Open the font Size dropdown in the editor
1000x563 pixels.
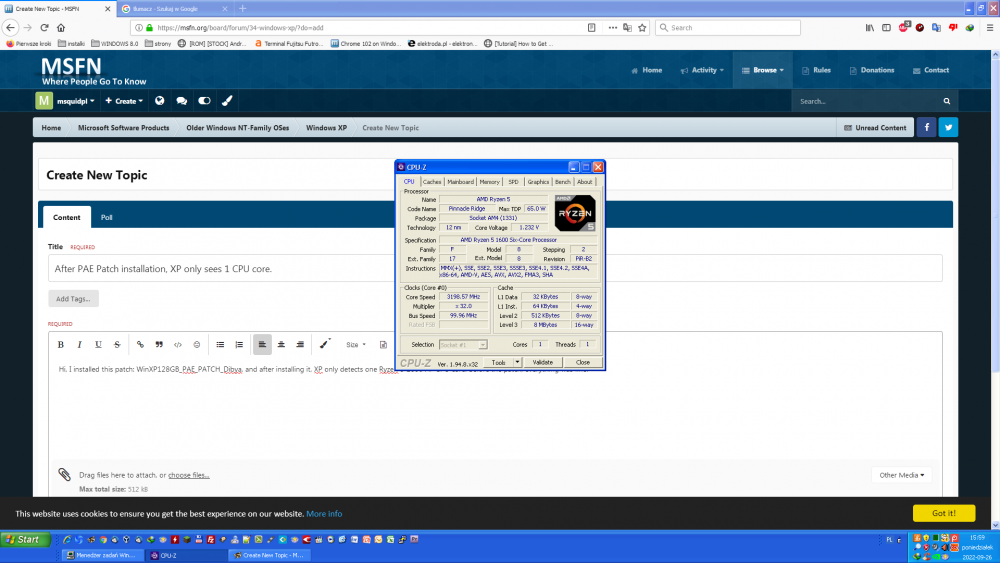tap(354, 344)
